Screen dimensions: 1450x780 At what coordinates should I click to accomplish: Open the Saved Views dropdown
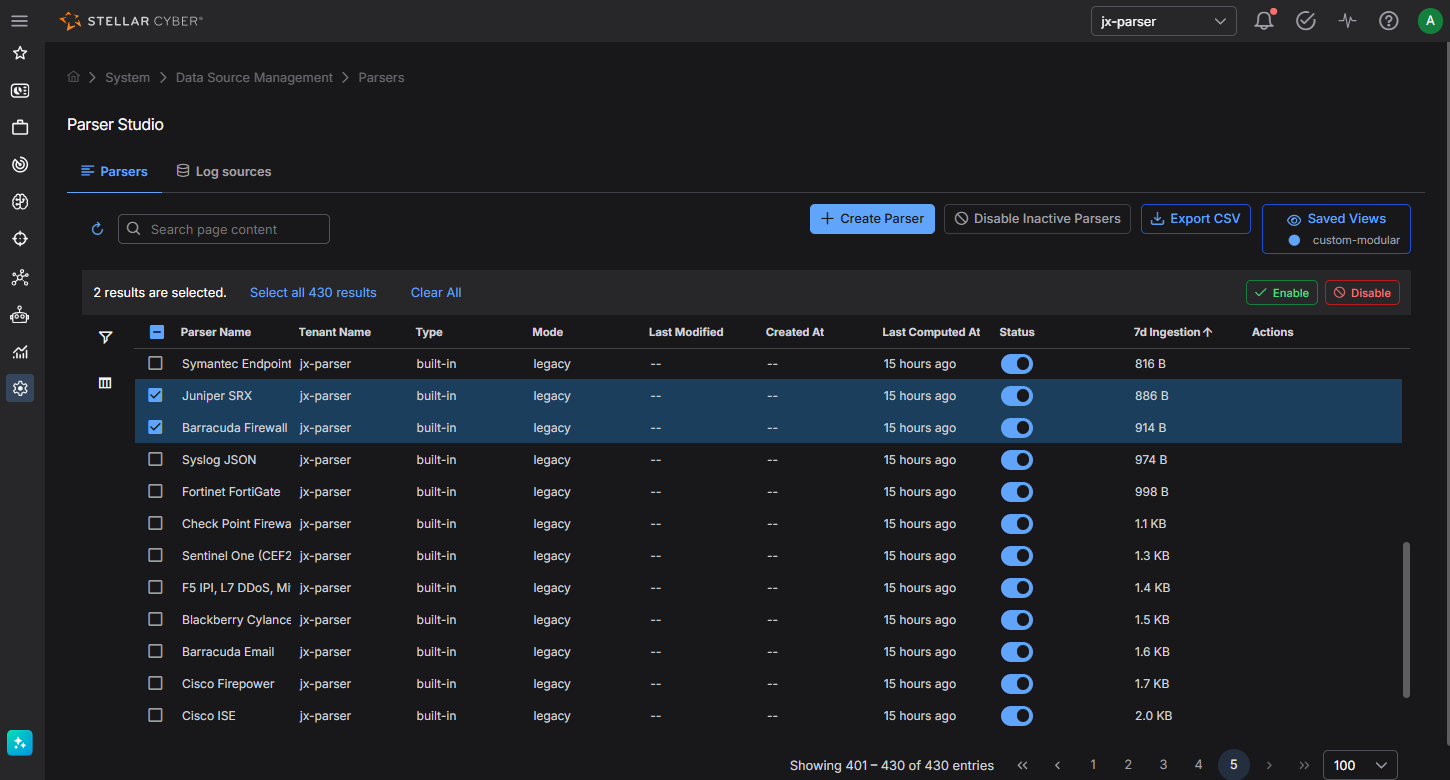1336,229
